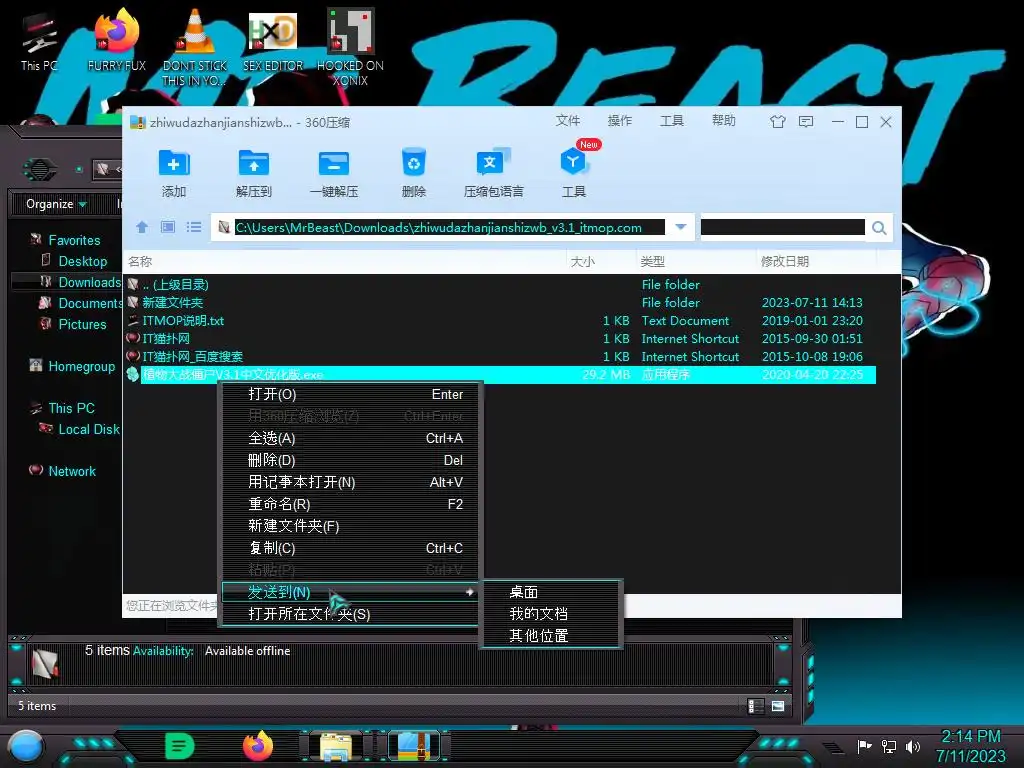
Task: Choose 打开(O) from context menu
Action: pos(350,394)
